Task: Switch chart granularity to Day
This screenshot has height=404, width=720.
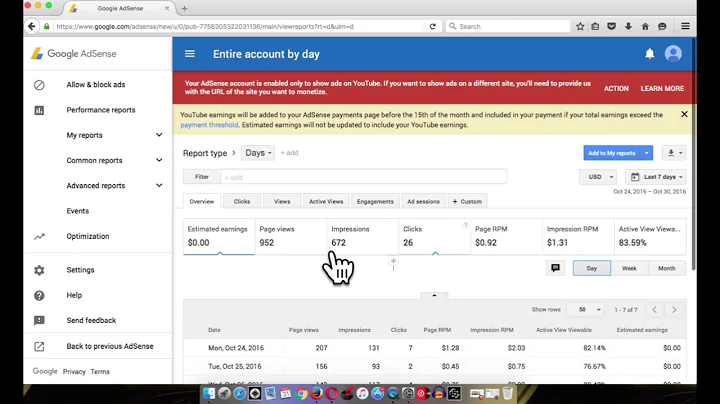Action: click(x=592, y=268)
